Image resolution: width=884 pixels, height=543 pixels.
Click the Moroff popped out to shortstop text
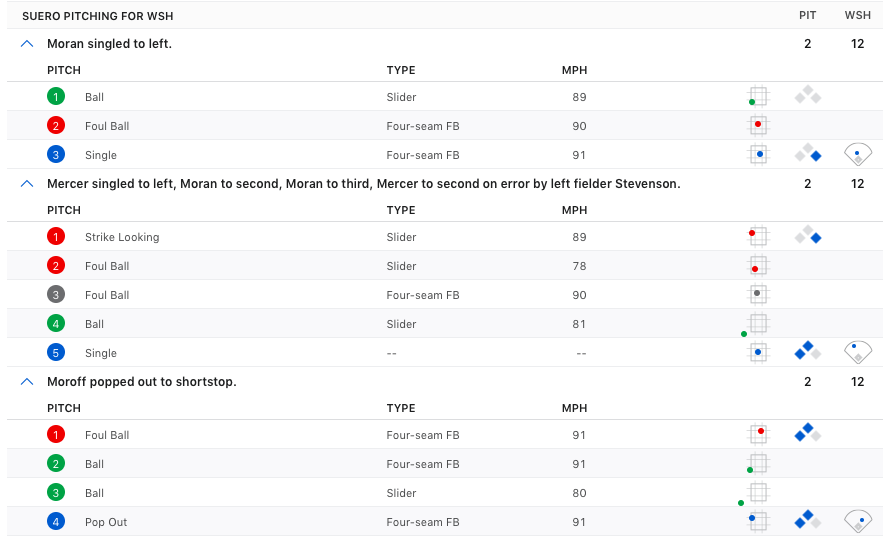(142, 381)
